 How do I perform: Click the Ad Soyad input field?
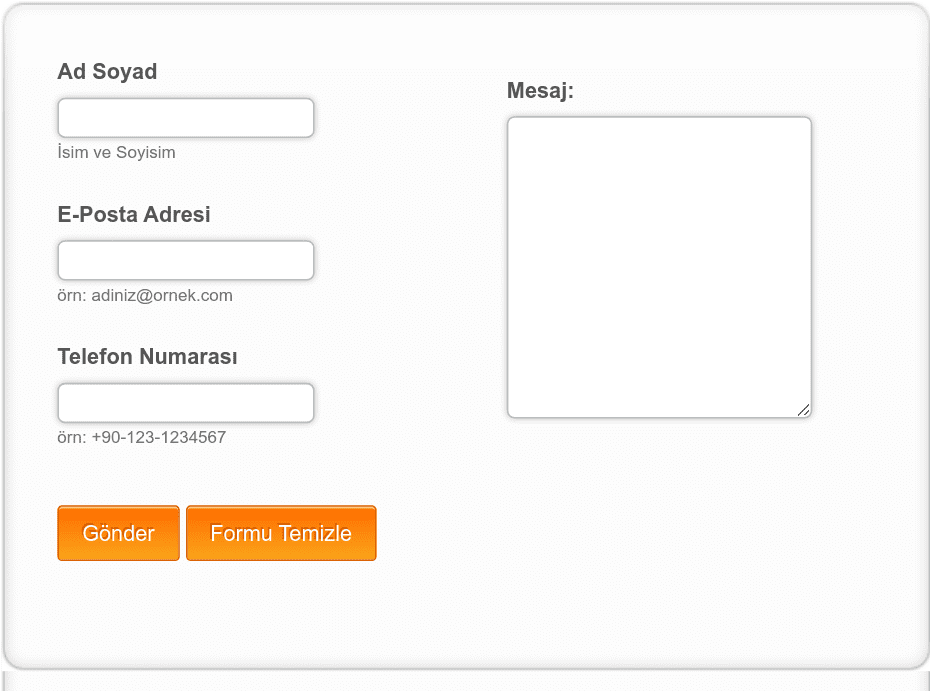coord(186,118)
